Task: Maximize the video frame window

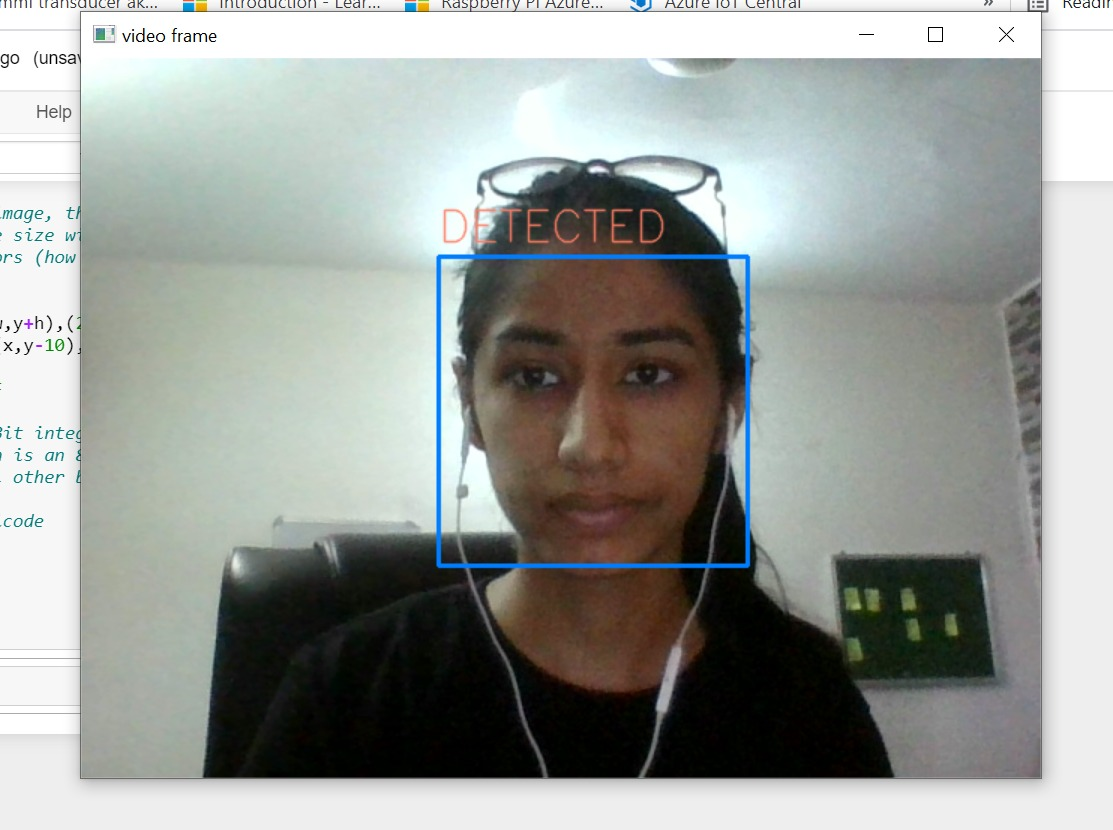Action: [935, 35]
